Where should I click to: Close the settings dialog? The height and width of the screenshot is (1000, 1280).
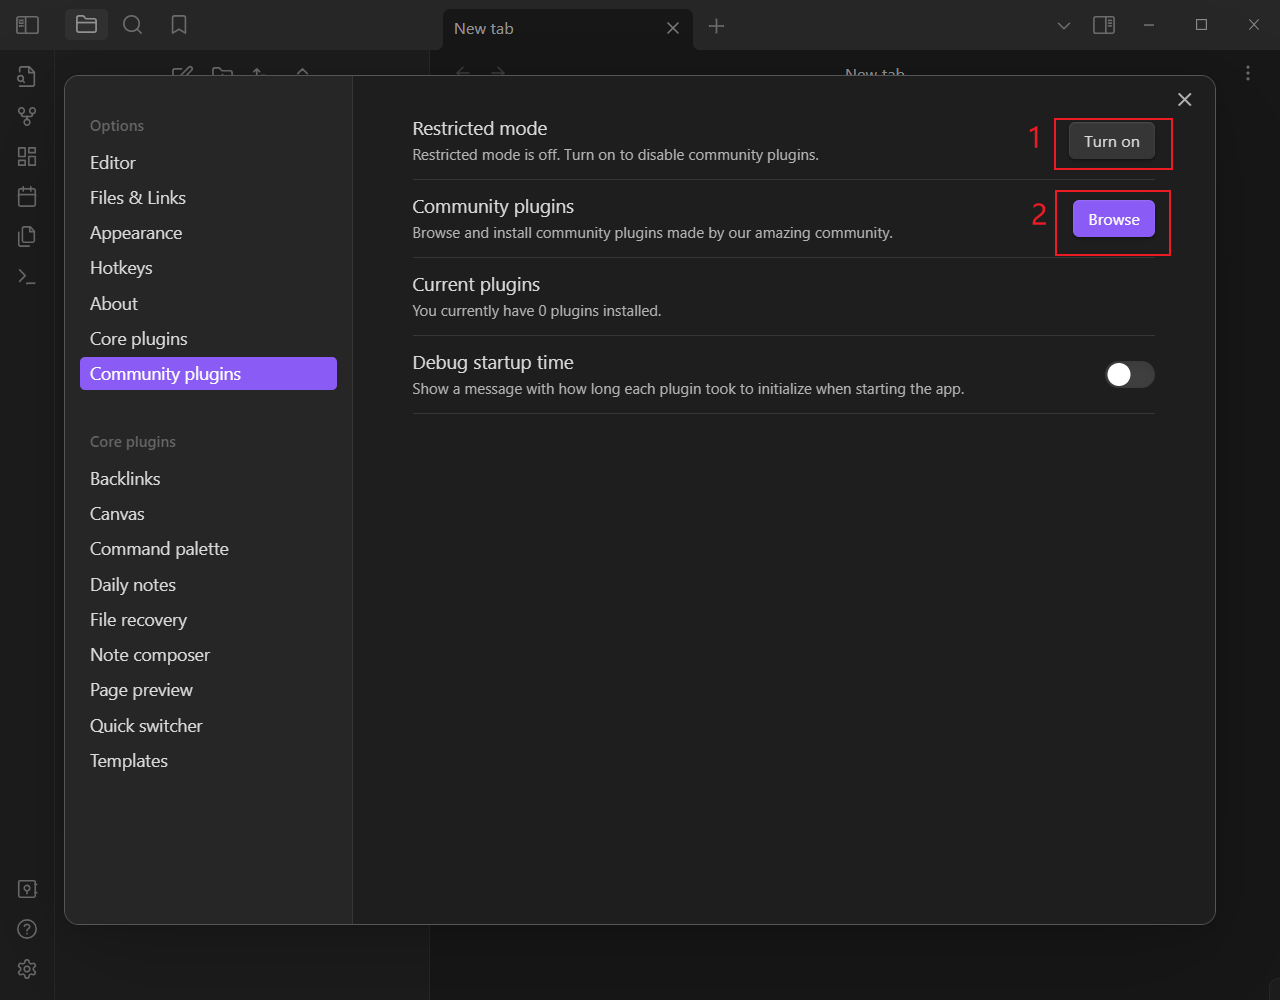pos(1184,99)
